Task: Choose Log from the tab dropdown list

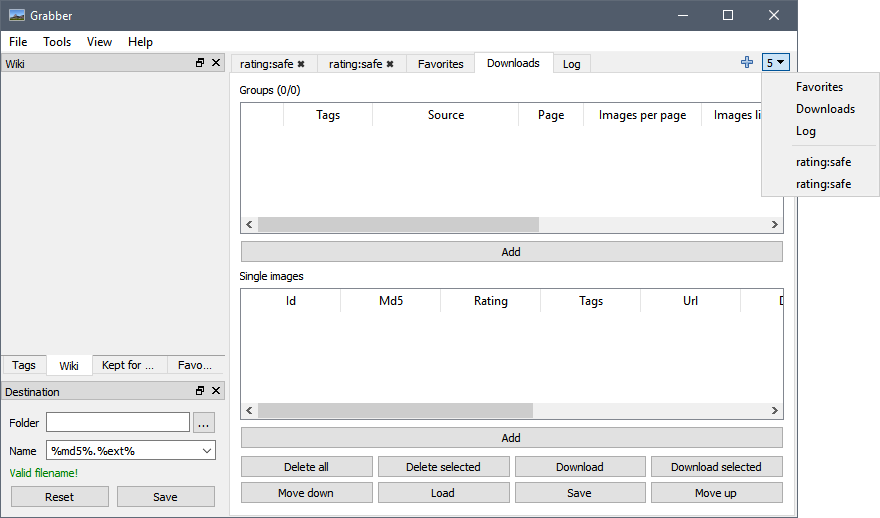Action: pos(805,131)
